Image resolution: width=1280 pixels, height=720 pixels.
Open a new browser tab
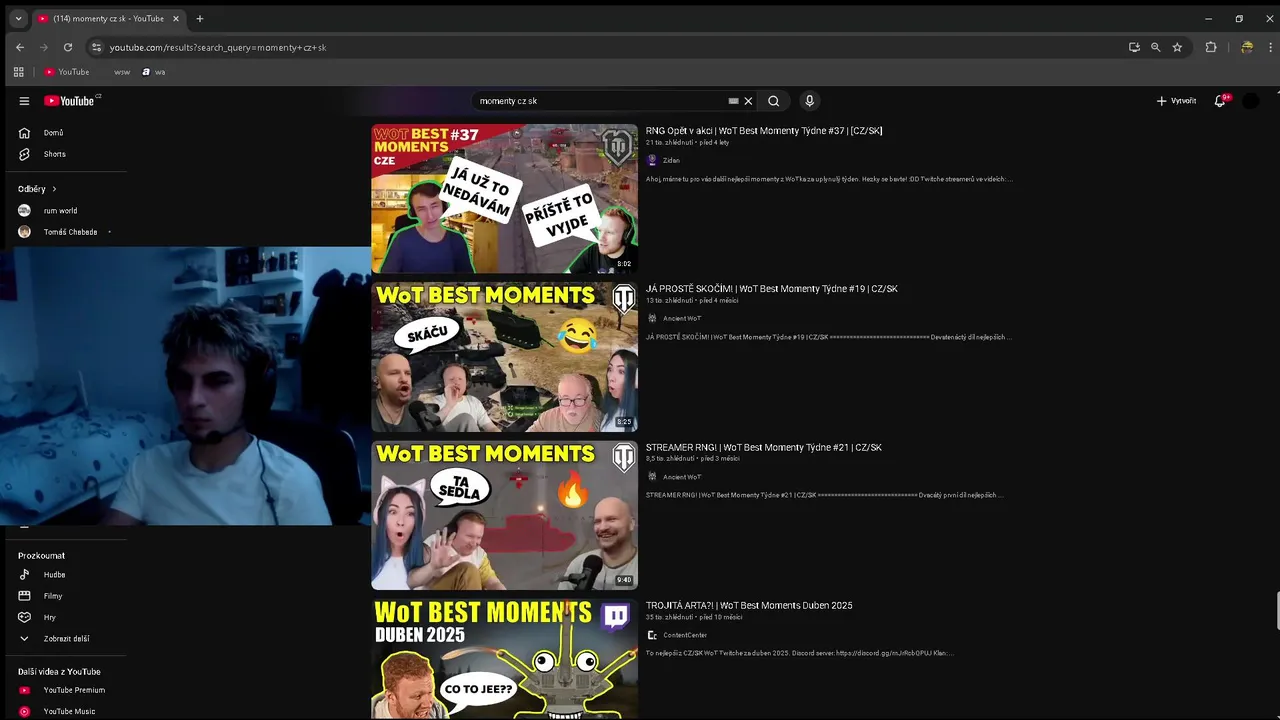coord(200,18)
